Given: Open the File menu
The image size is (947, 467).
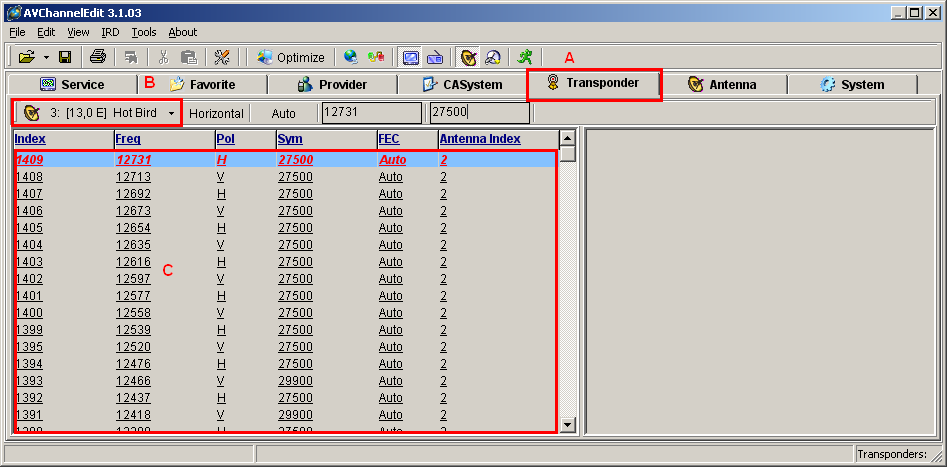Looking at the screenshot, I should pyautogui.click(x=18, y=32).
